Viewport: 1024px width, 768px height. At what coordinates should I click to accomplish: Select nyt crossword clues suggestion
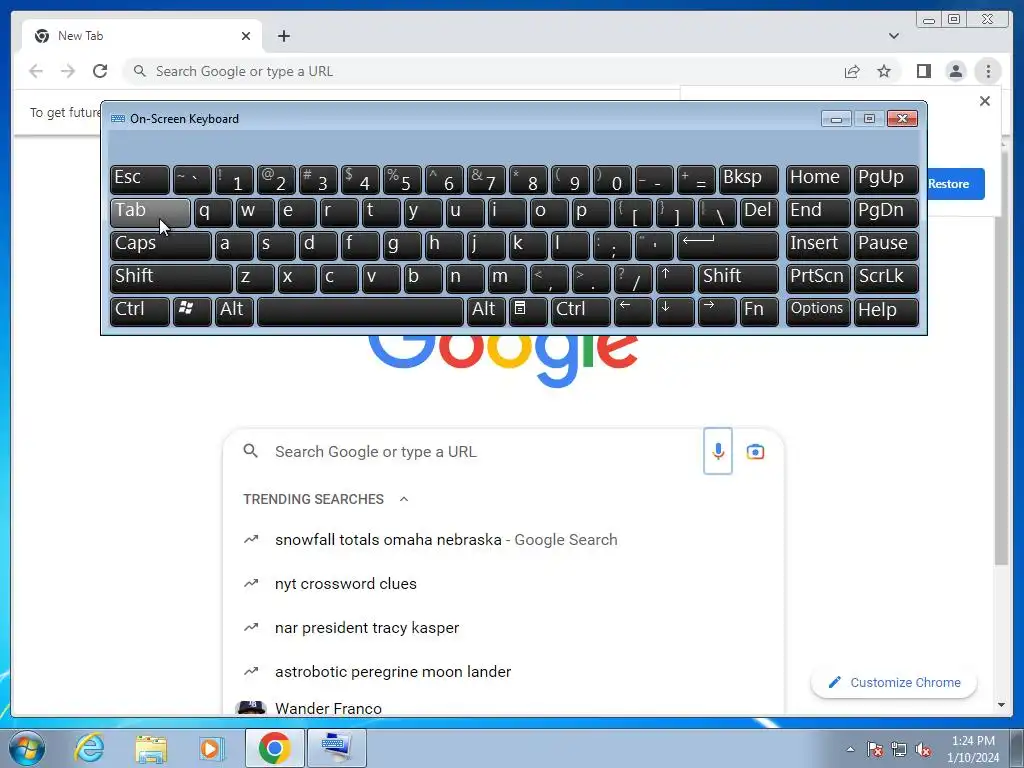click(x=503, y=583)
